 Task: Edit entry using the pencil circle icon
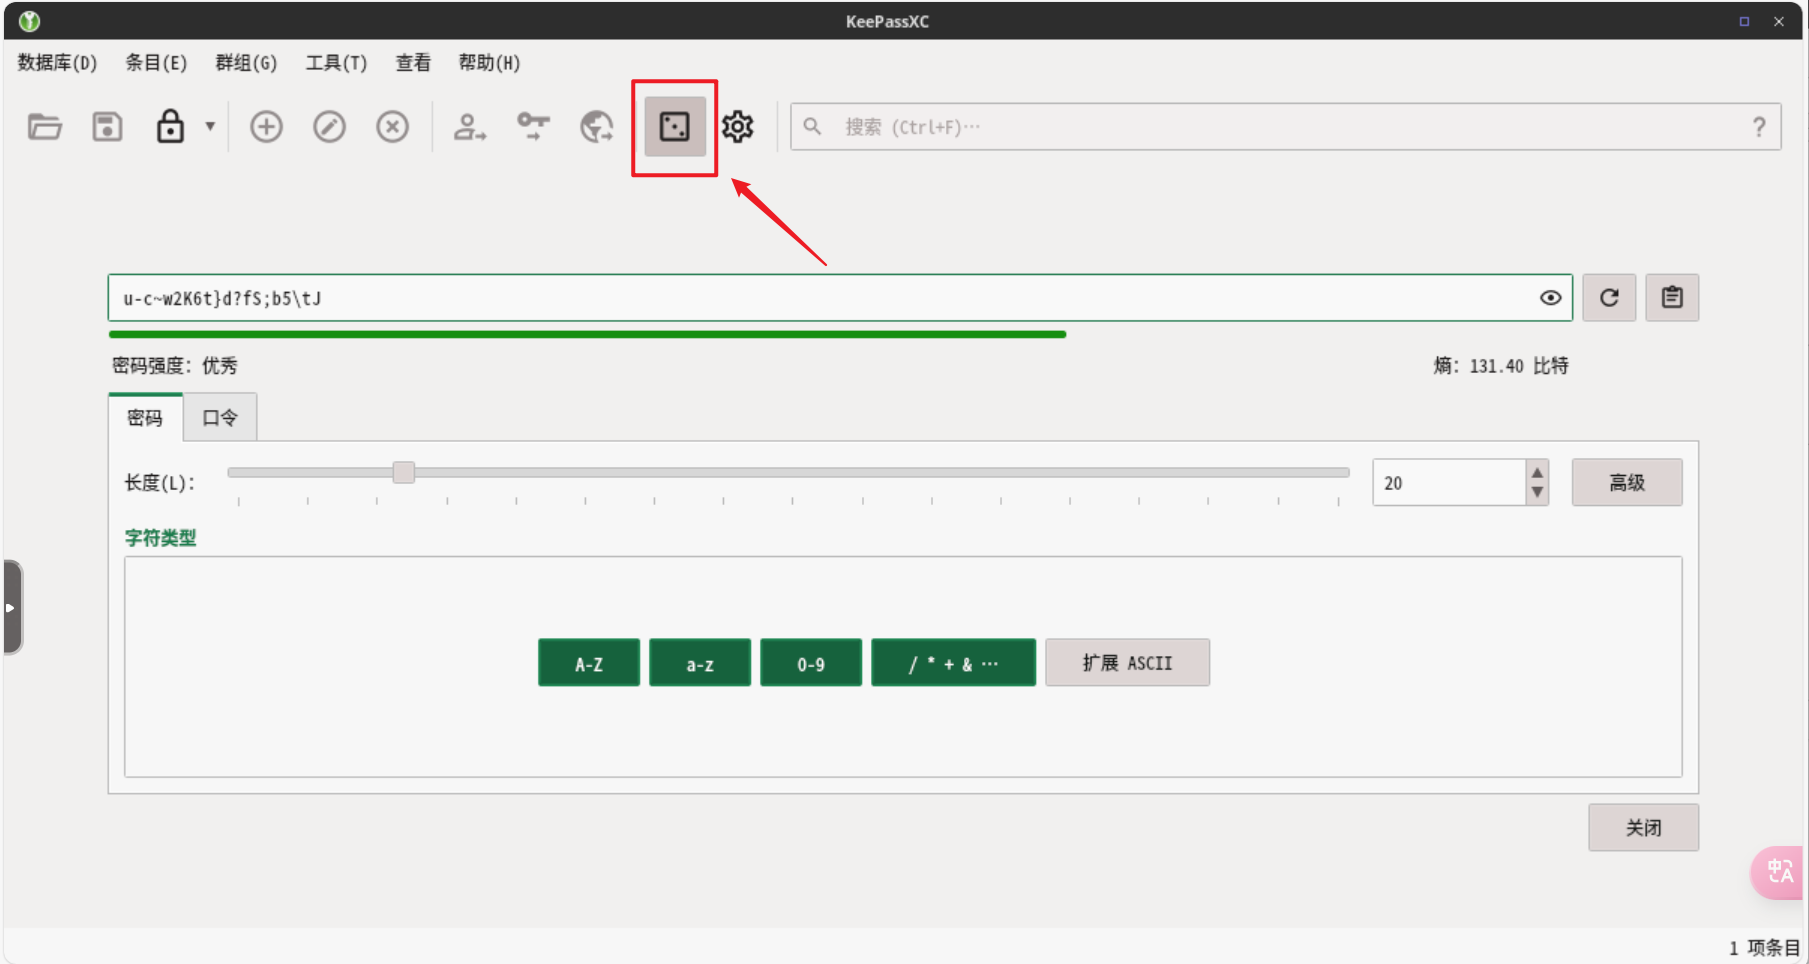(329, 127)
